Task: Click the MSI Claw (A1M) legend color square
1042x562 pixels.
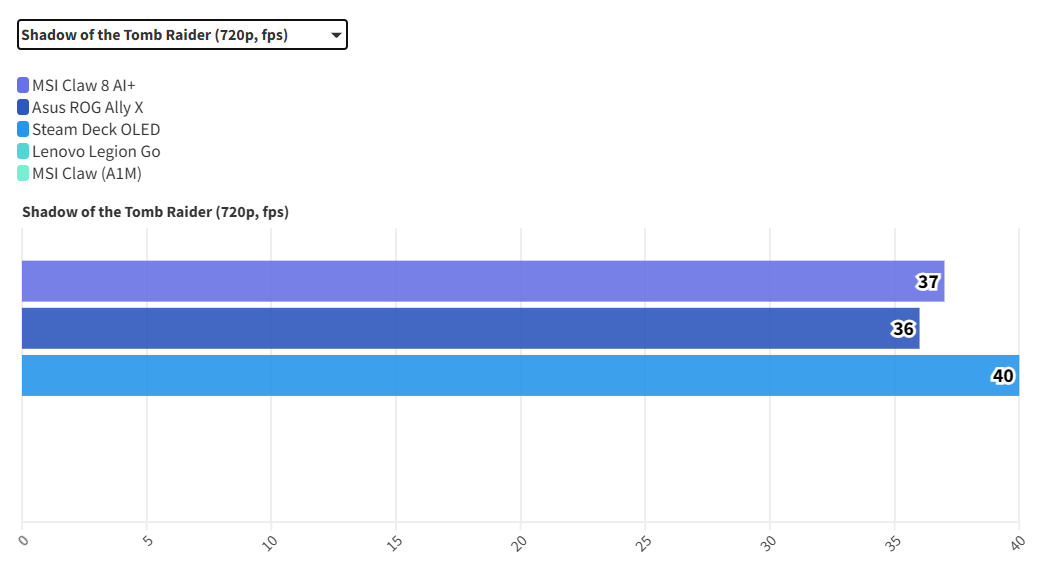Action: pos(23,173)
